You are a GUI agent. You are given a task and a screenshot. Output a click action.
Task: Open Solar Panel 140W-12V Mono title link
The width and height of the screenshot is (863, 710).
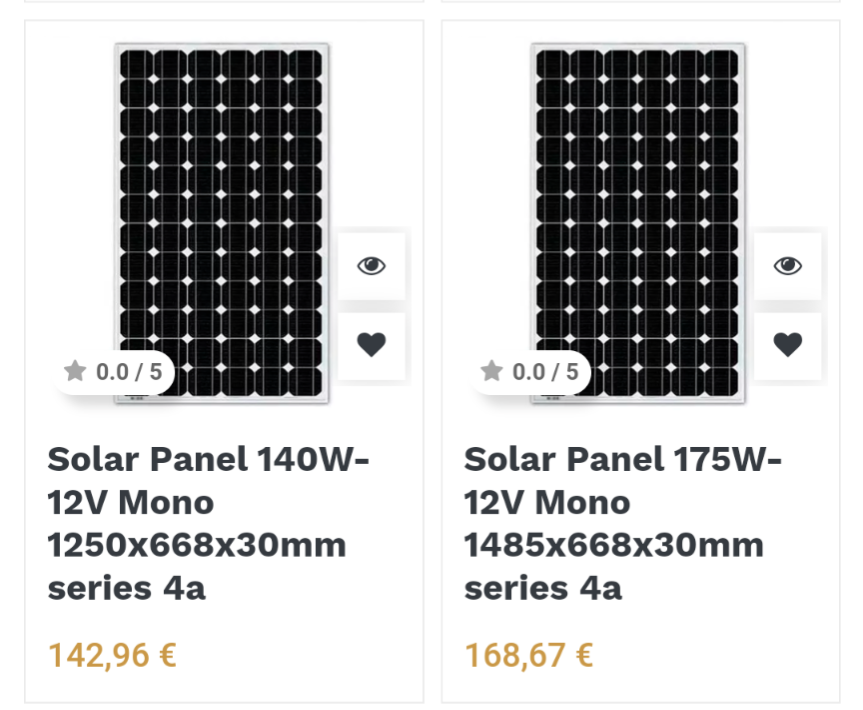coord(208,523)
